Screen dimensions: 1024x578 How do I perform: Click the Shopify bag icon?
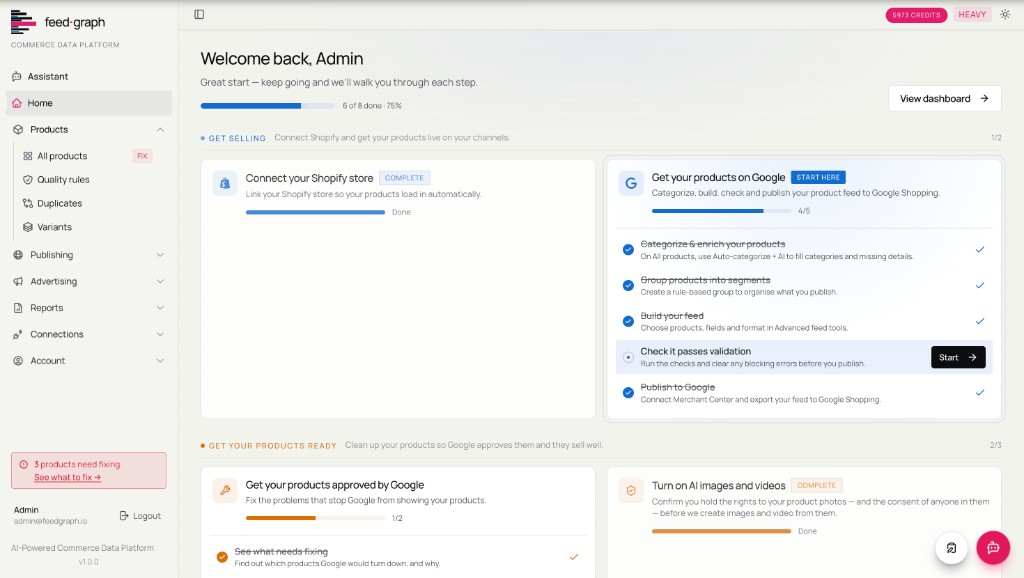(225, 184)
